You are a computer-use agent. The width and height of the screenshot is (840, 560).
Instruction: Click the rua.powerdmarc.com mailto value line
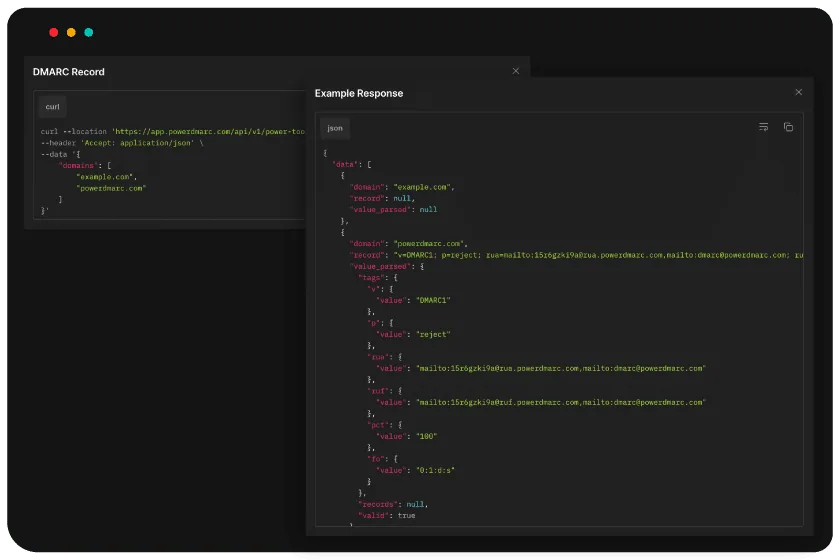(541, 368)
